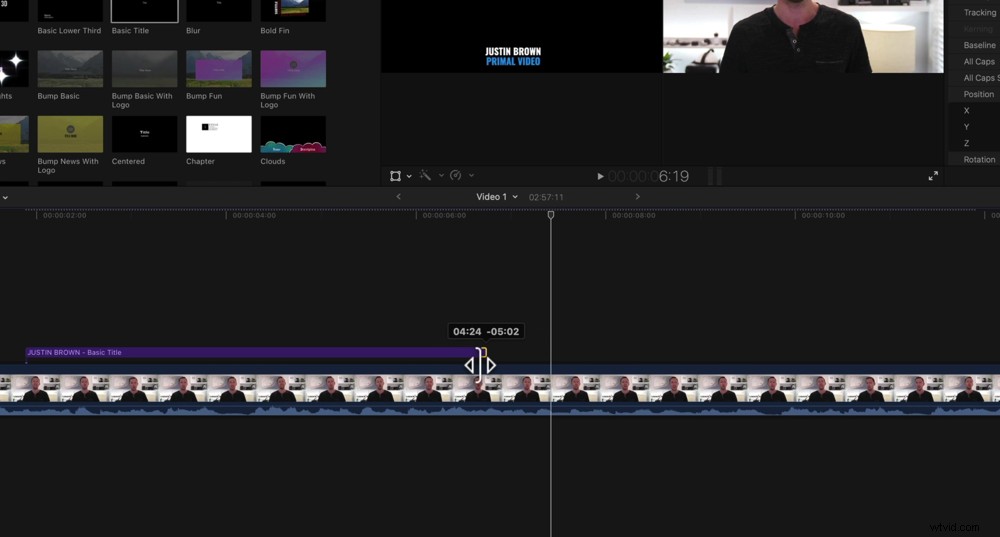Click the retime speedometer icon
The width and height of the screenshot is (1000, 537).
pyautogui.click(x=455, y=175)
